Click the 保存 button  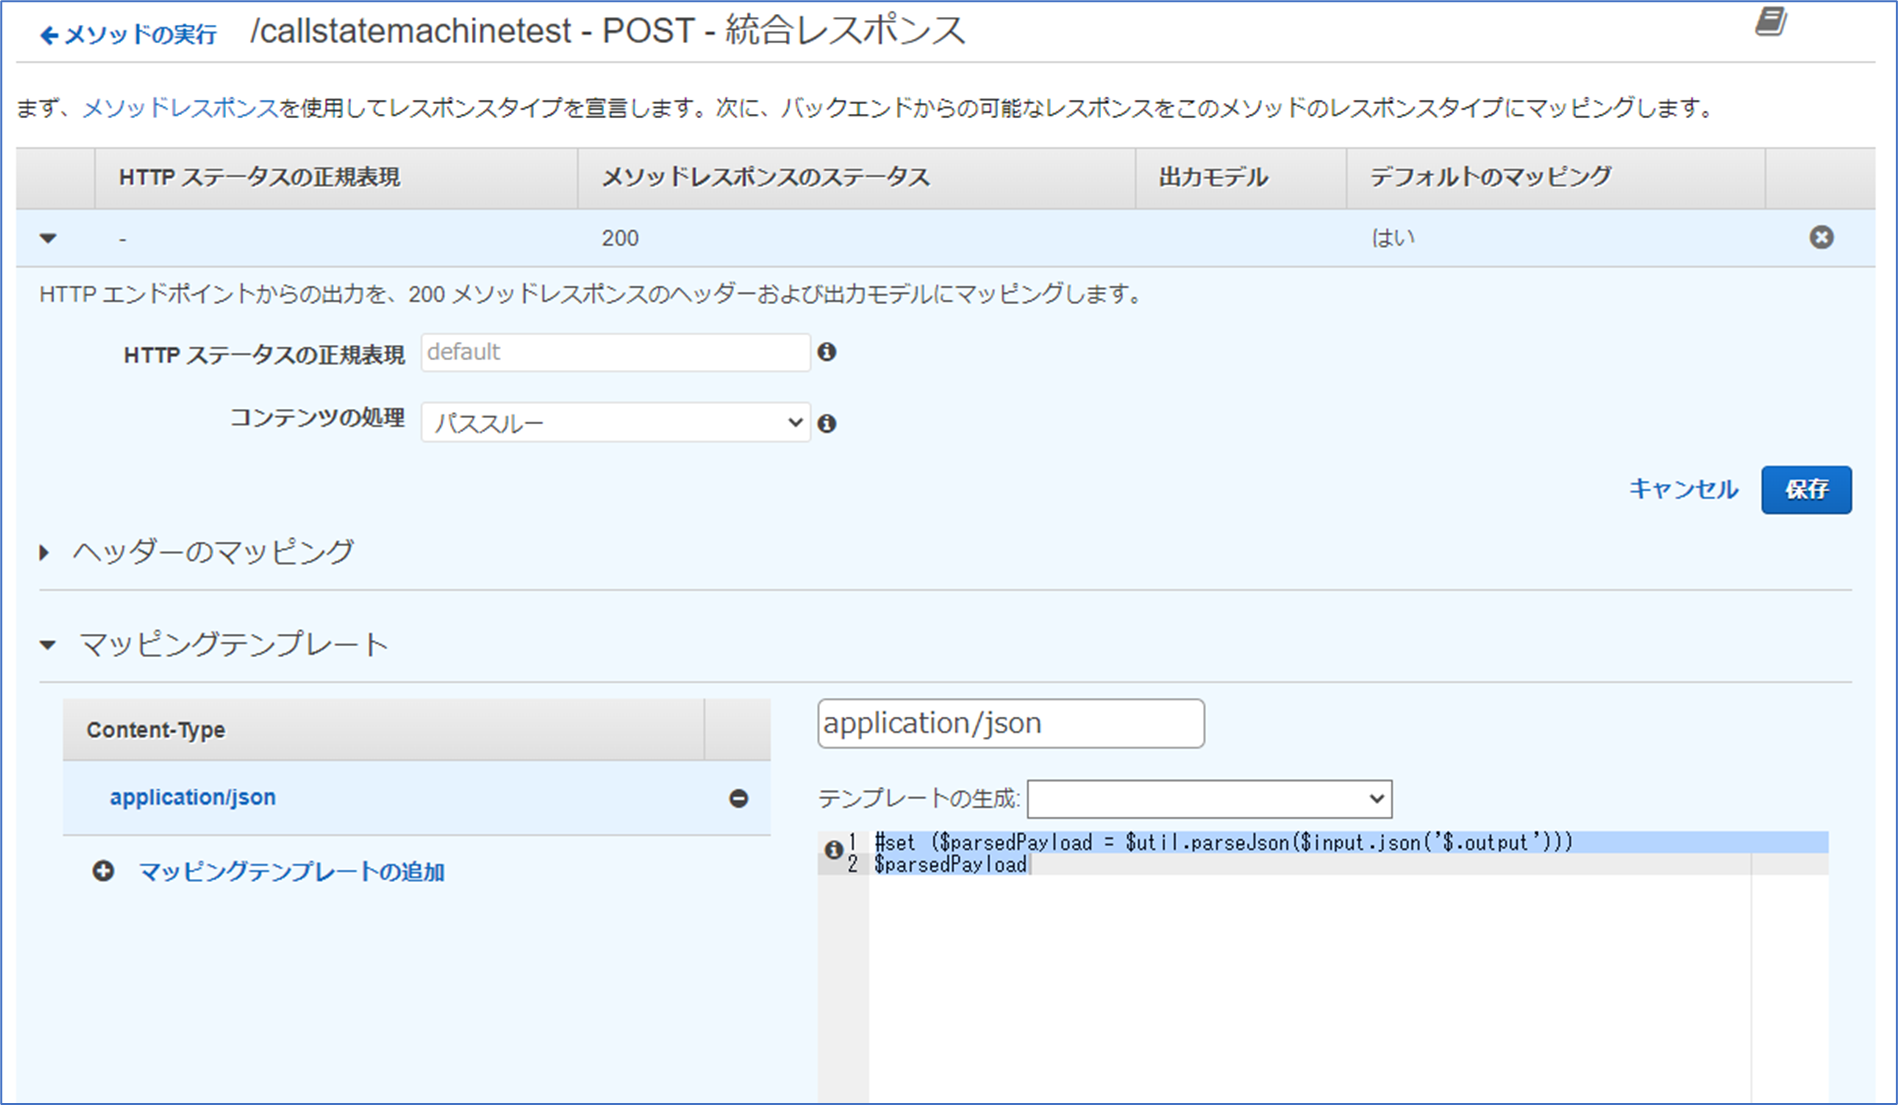tap(1806, 490)
